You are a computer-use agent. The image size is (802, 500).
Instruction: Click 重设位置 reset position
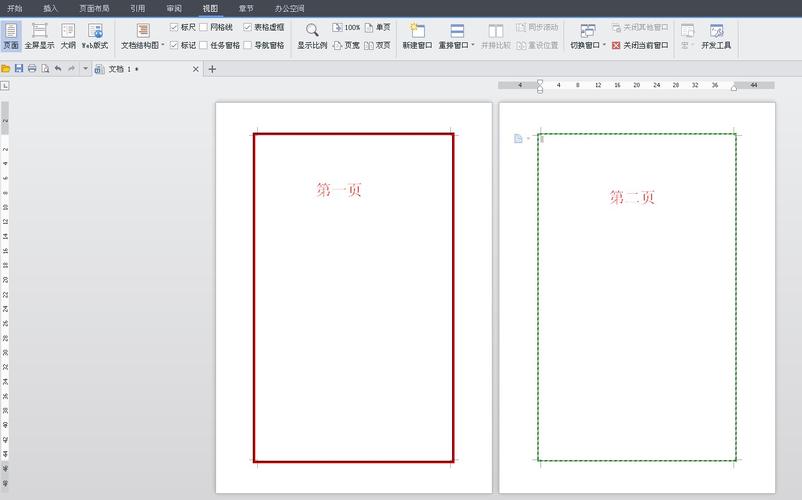[x=537, y=45]
